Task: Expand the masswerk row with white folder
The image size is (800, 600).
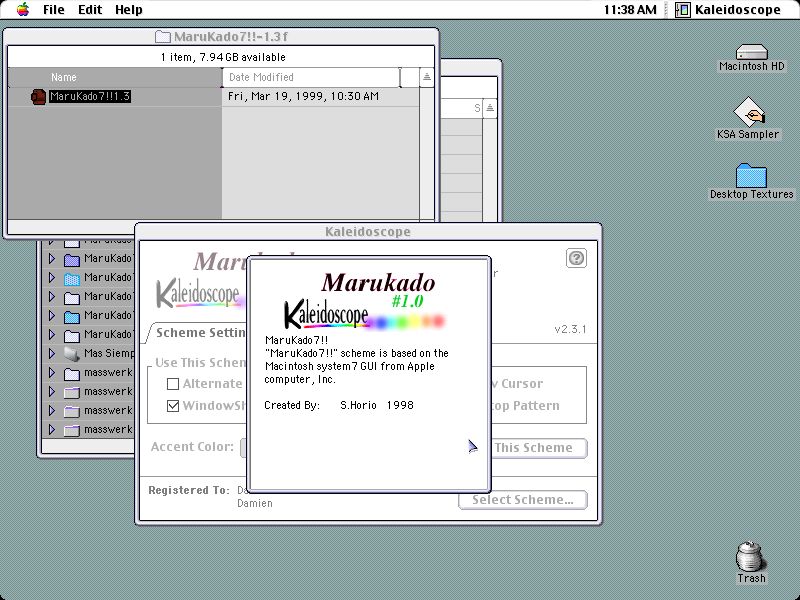Action: click(52, 373)
